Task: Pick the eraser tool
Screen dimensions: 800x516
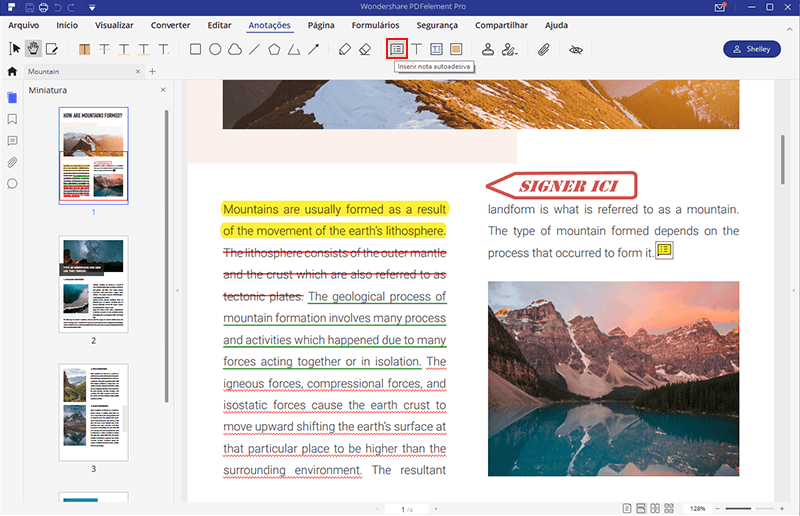Action: point(364,48)
